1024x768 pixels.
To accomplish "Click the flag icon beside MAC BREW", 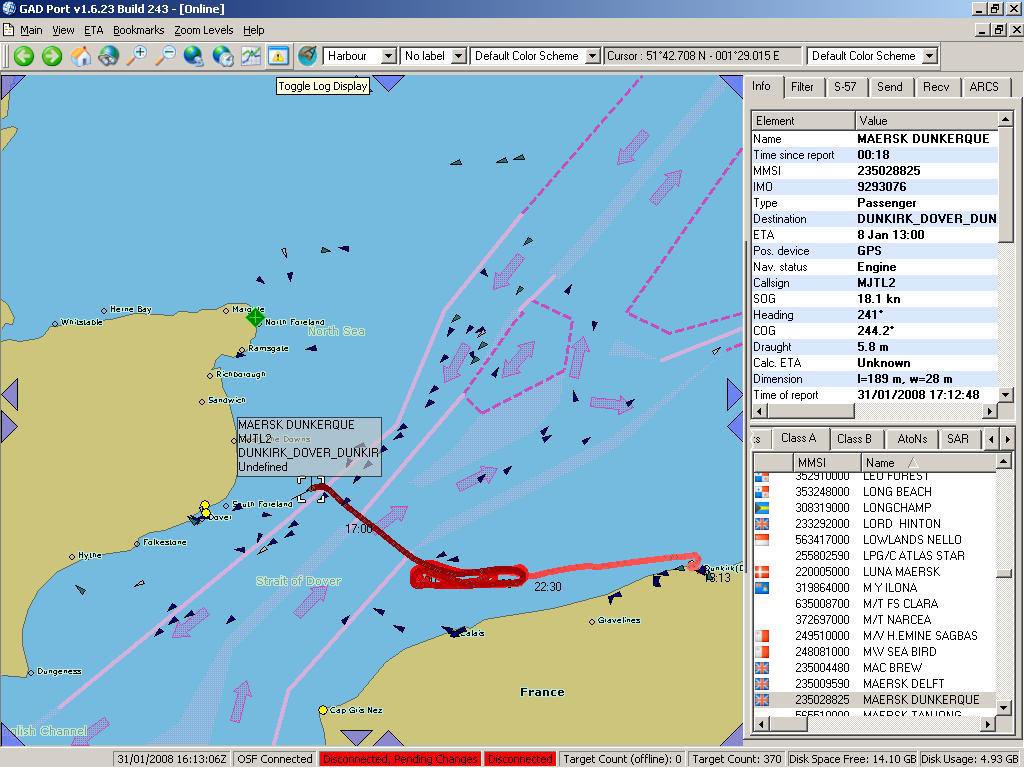I will [x=761, y=668].
